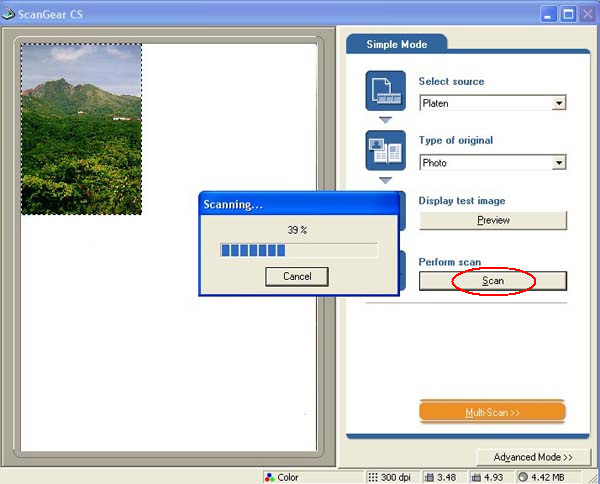Click the Preview button
The width and height of the screenshot is (600, 484).
493,220
